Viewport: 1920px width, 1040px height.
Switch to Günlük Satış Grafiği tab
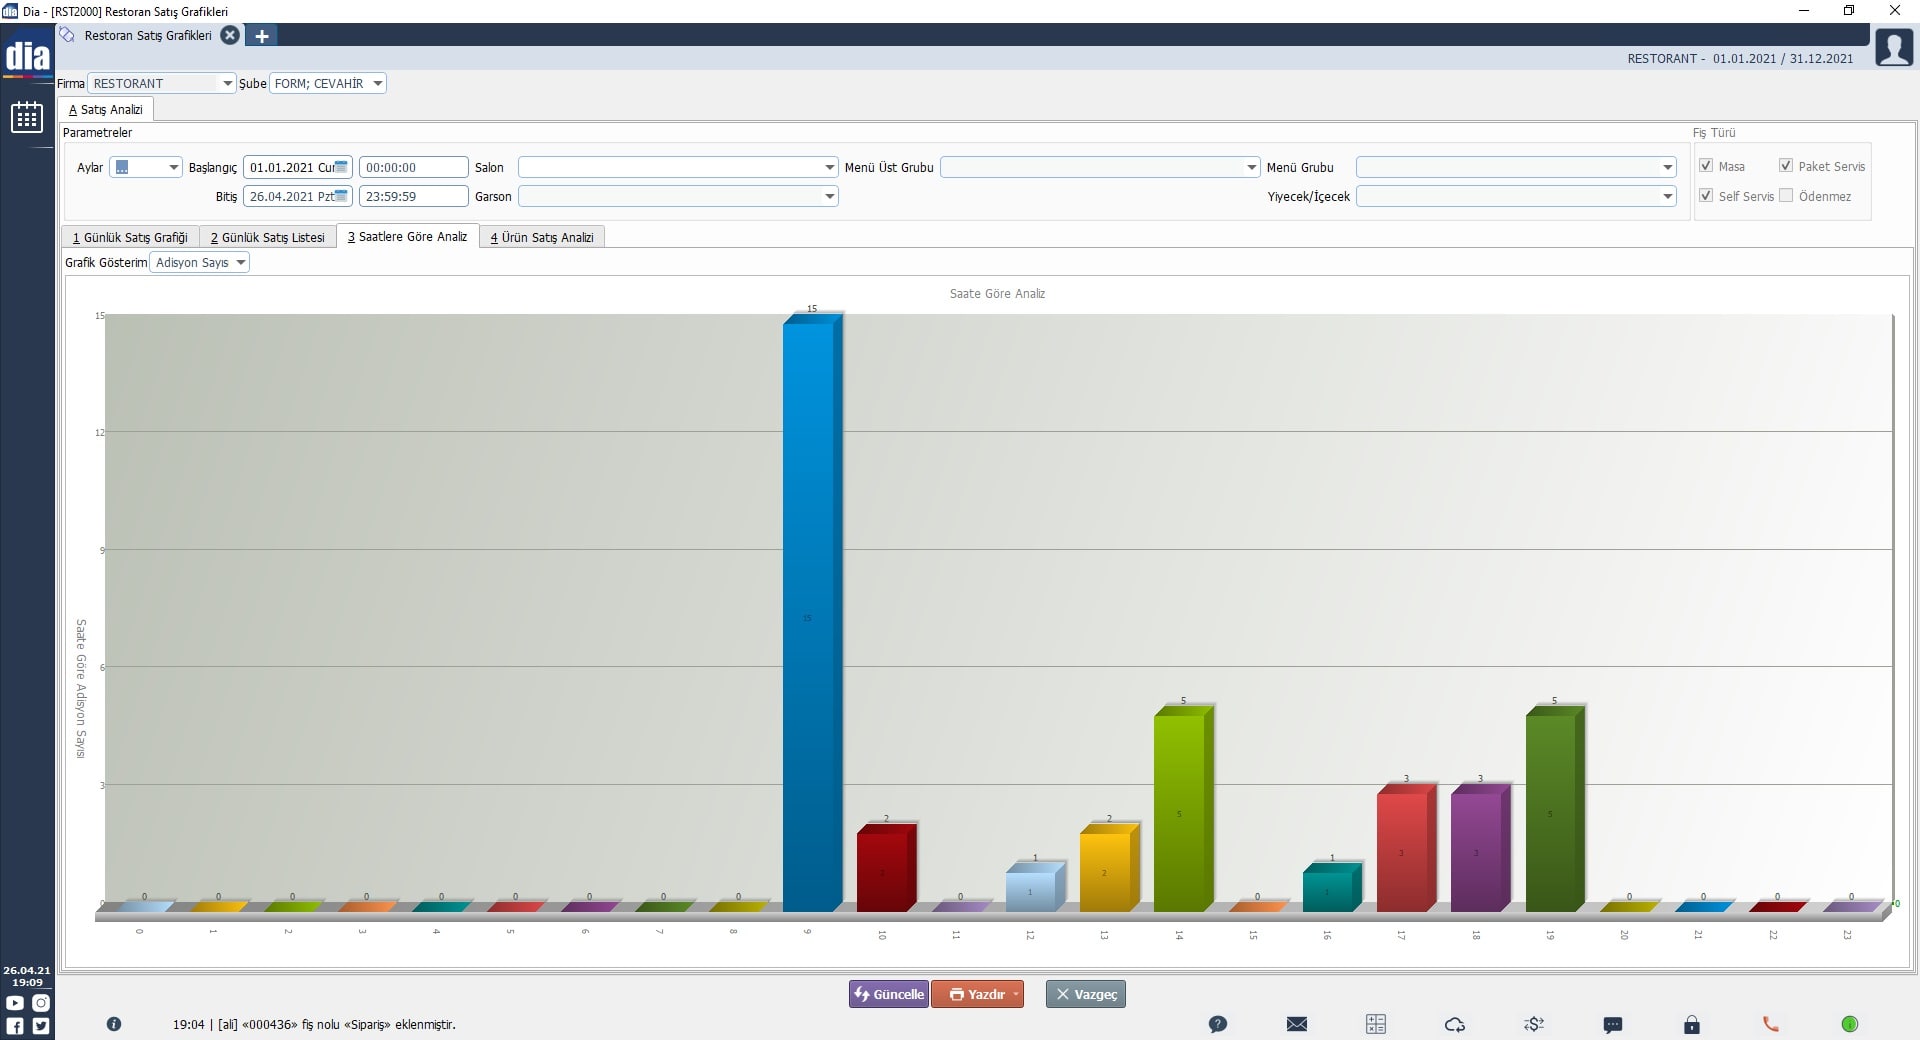pos(130,237)
